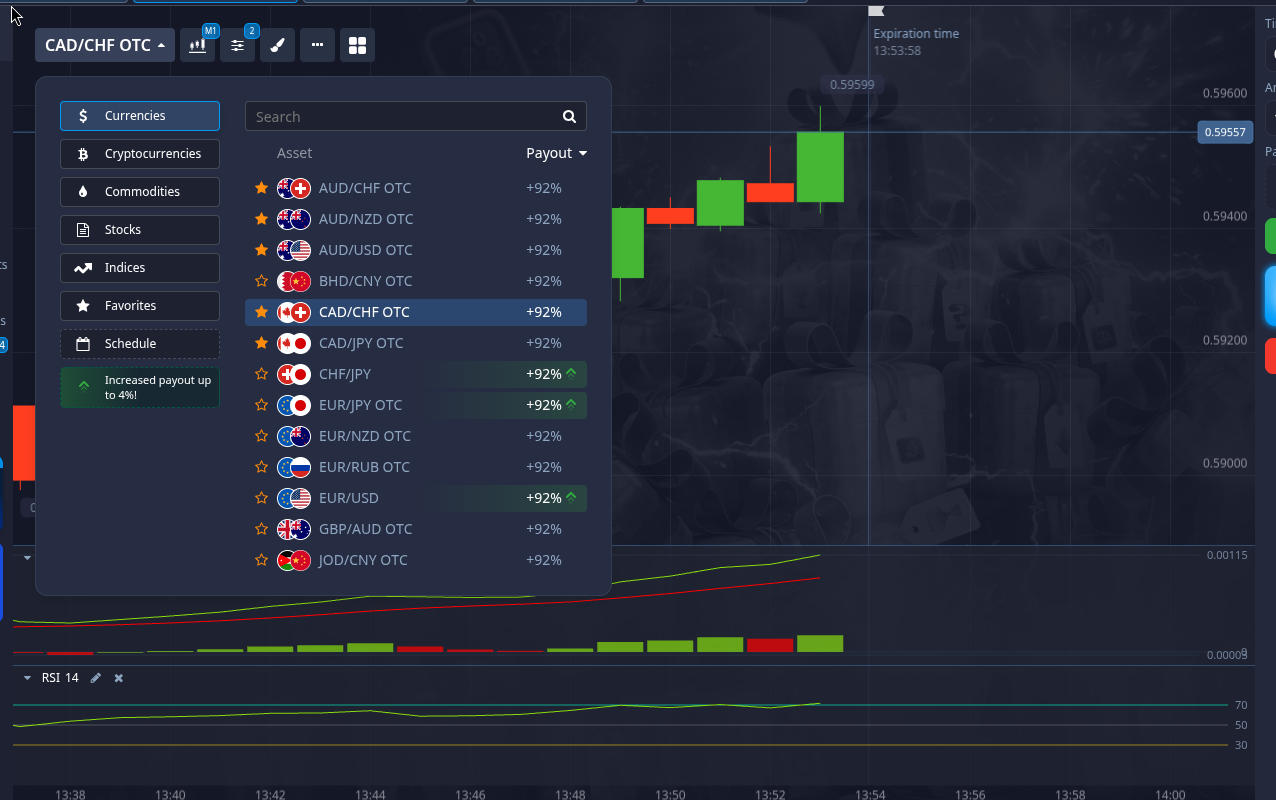
Task: Unfavorite AUD/CHF OTC using its star
Action: 261,188
